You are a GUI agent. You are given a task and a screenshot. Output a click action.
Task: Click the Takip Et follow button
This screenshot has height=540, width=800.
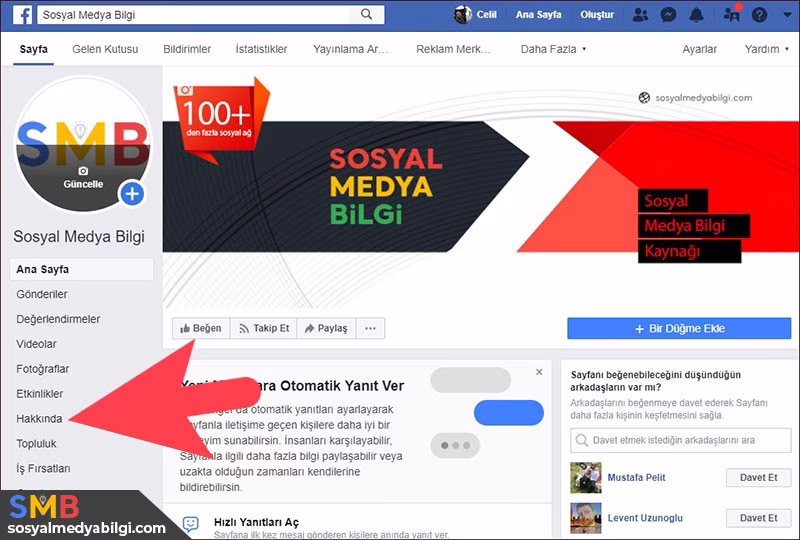tap(264, 329)
